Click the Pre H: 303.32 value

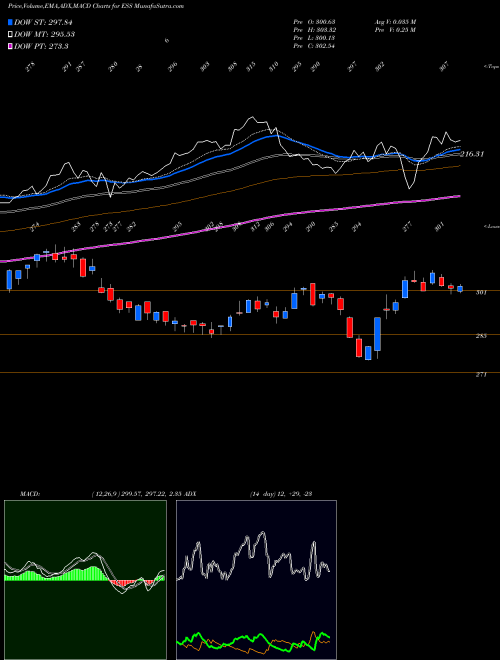314,30
